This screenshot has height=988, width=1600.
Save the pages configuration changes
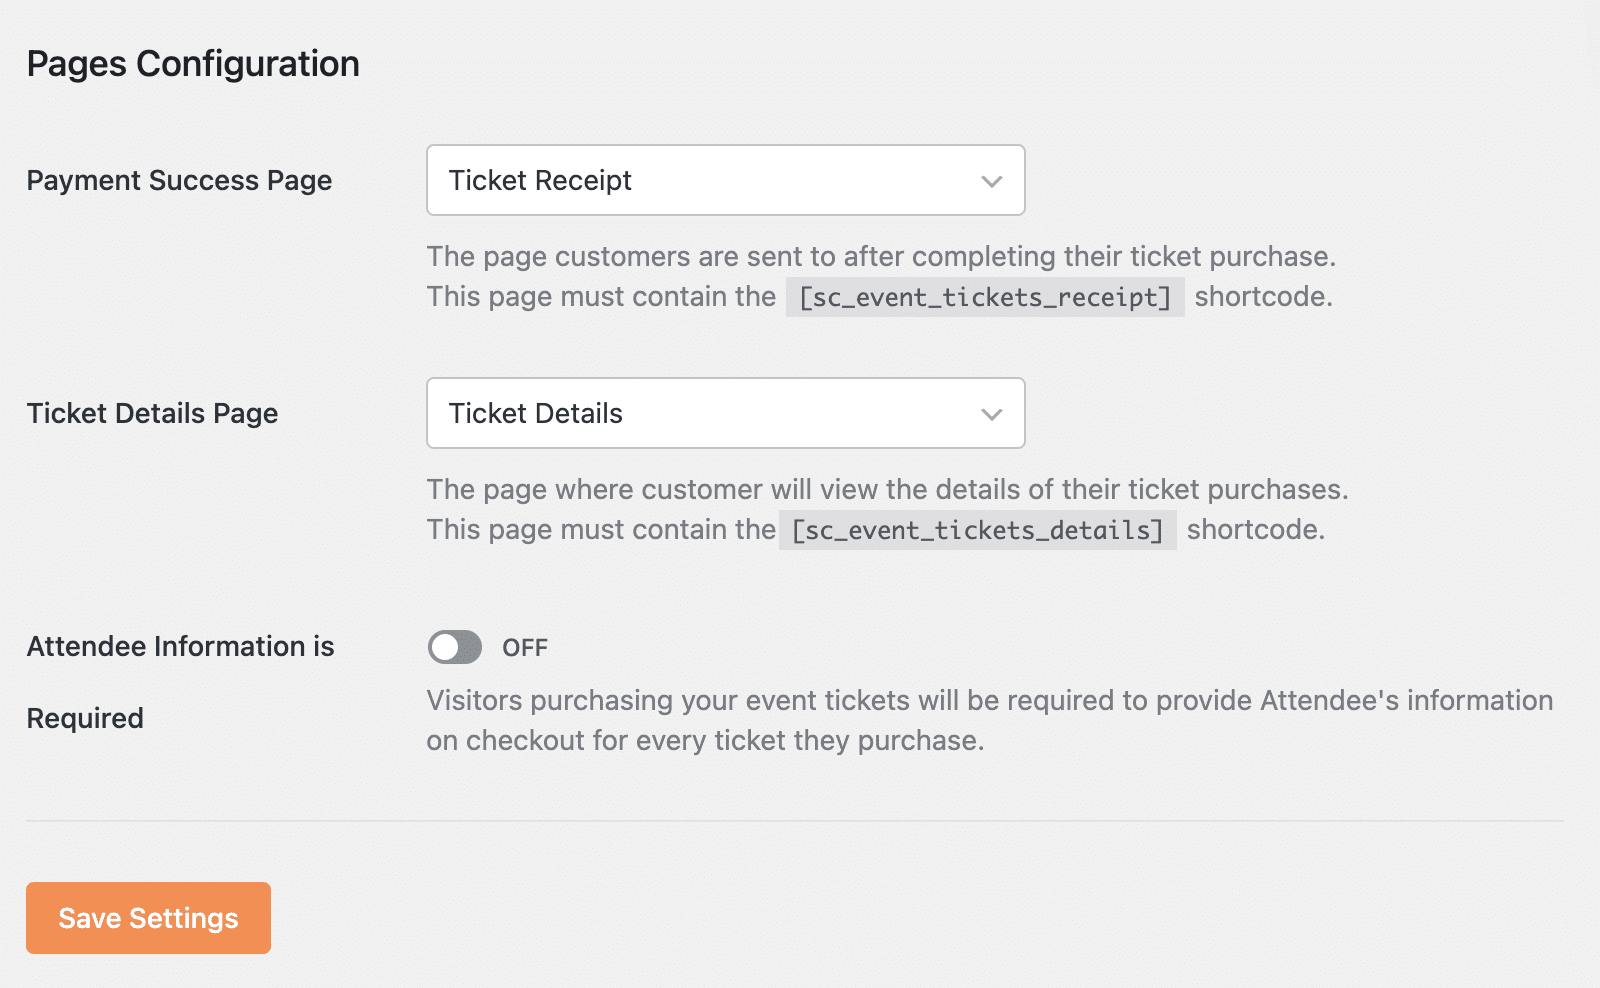tap(148, 917)
